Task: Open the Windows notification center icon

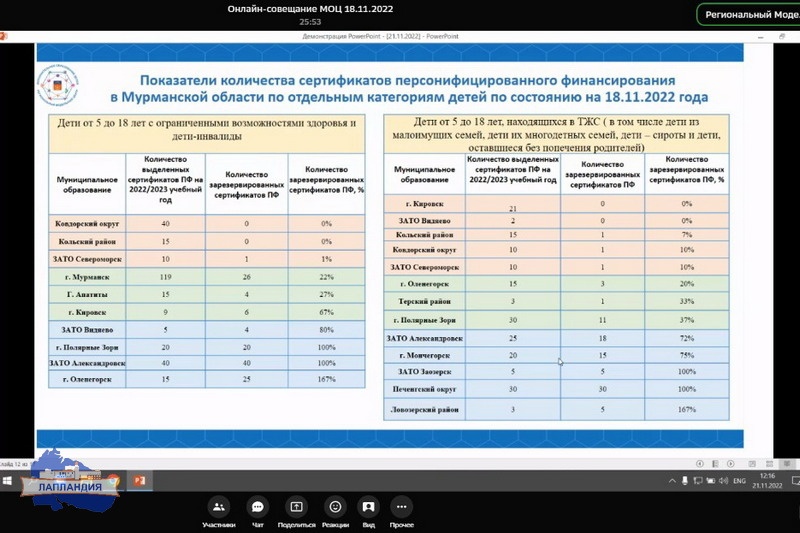Action: coord(795,480)
